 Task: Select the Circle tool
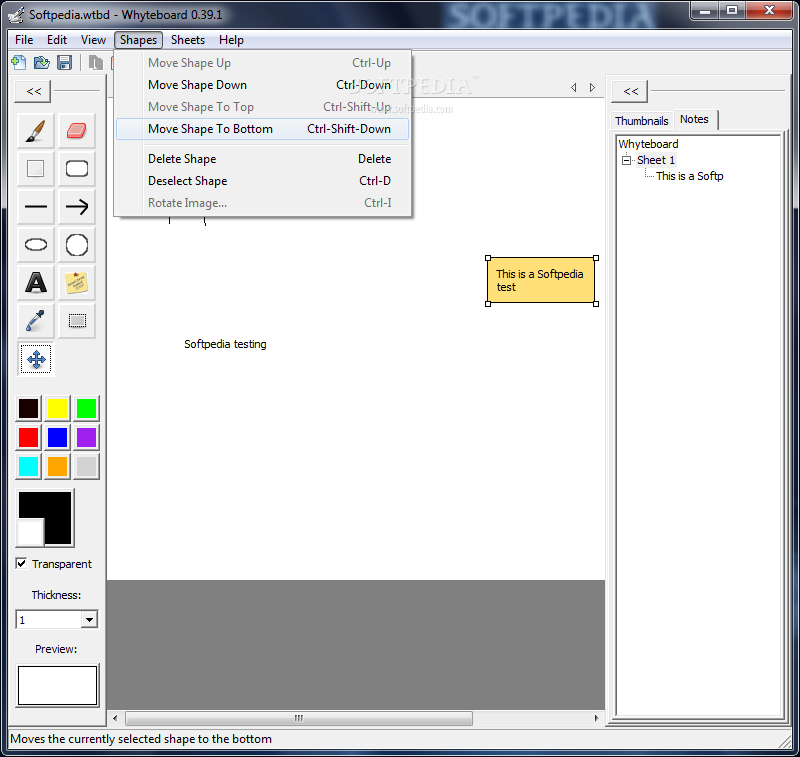tap(77, 245)
